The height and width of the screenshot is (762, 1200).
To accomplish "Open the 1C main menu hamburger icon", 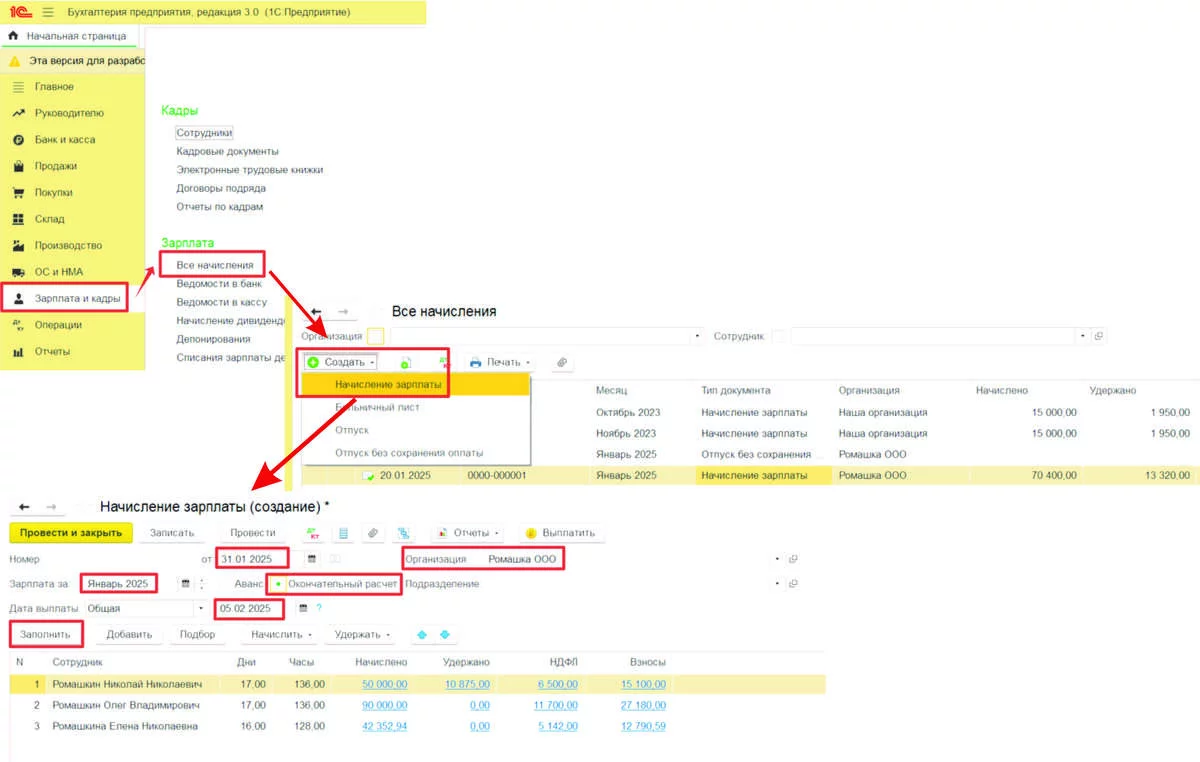I will [x=47, y=12].
